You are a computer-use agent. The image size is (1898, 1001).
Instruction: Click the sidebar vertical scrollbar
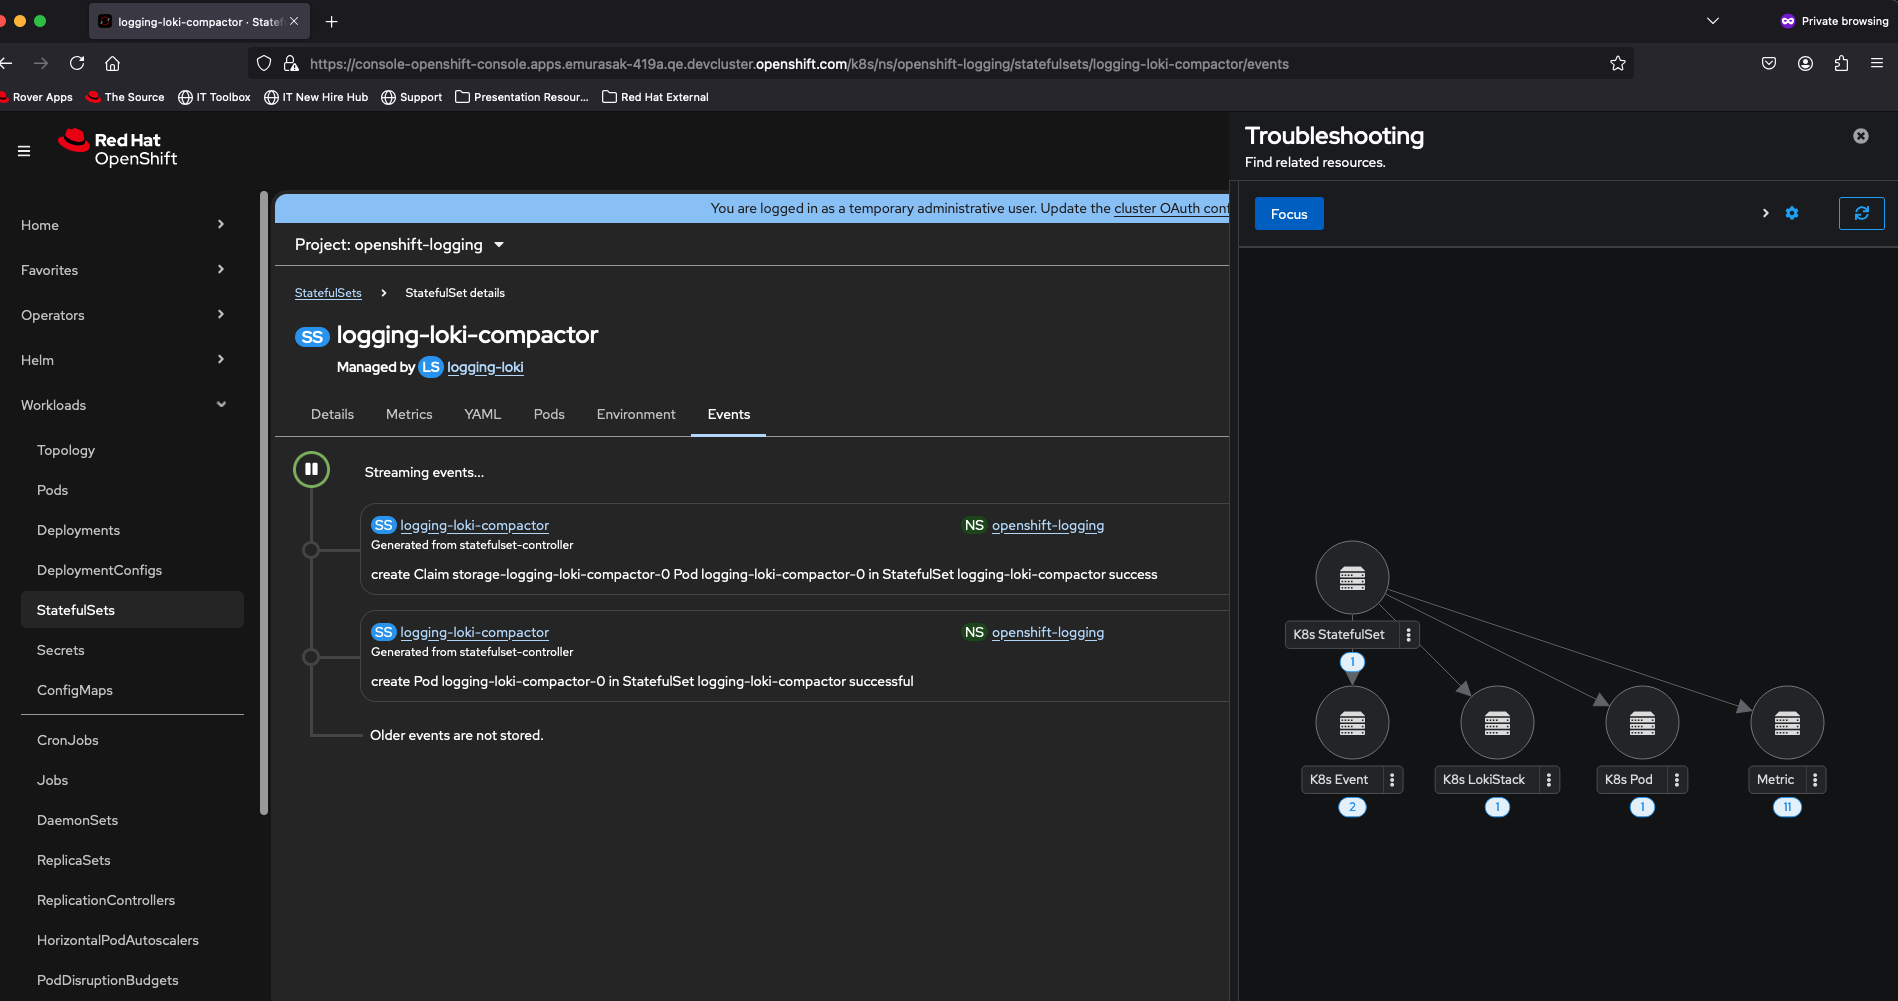pos(264,503)
